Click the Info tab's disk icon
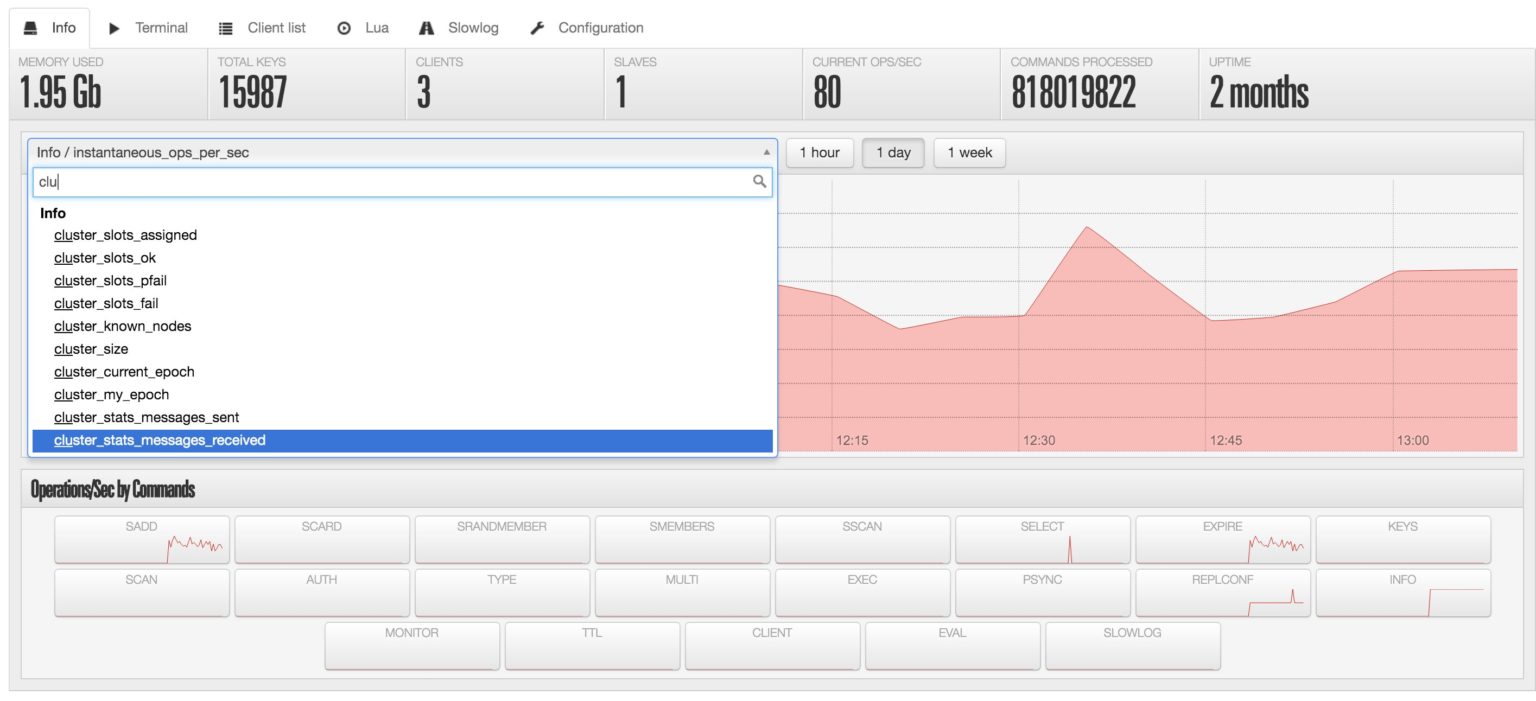1536x701 pixels. tap(30, 27)
